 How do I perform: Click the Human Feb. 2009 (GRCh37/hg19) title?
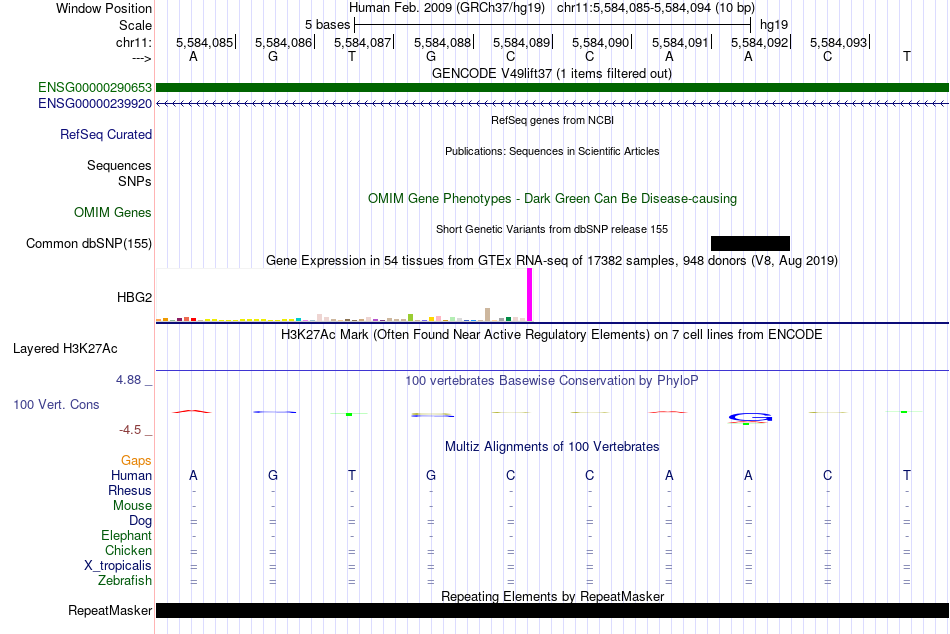[x=447, y=8]
